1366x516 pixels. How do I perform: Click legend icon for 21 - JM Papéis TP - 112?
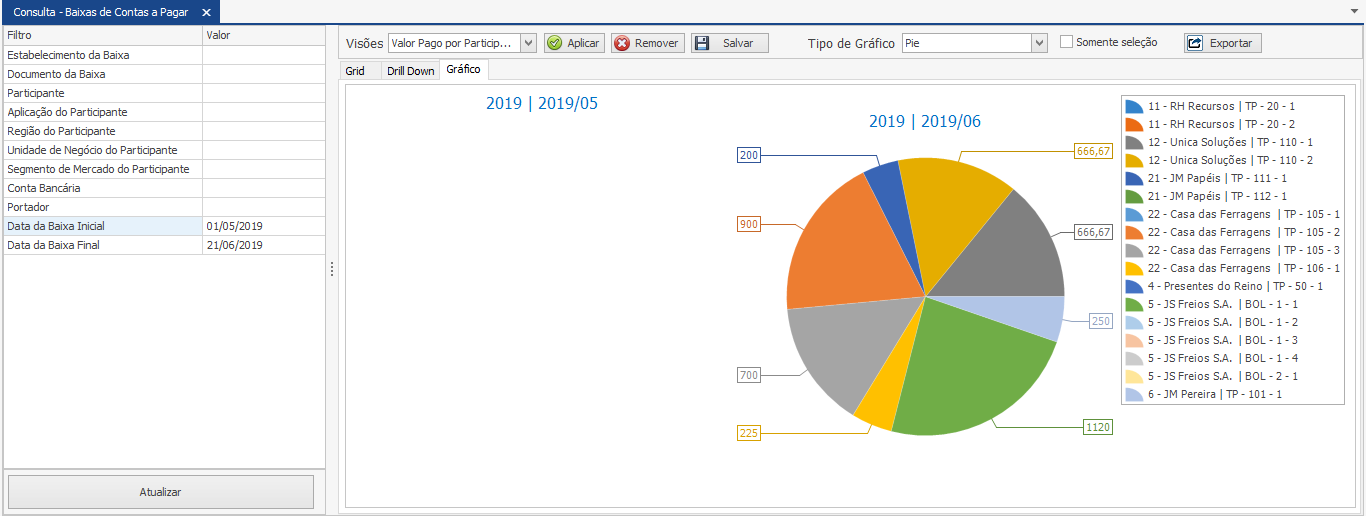[x=1133, y=196]
